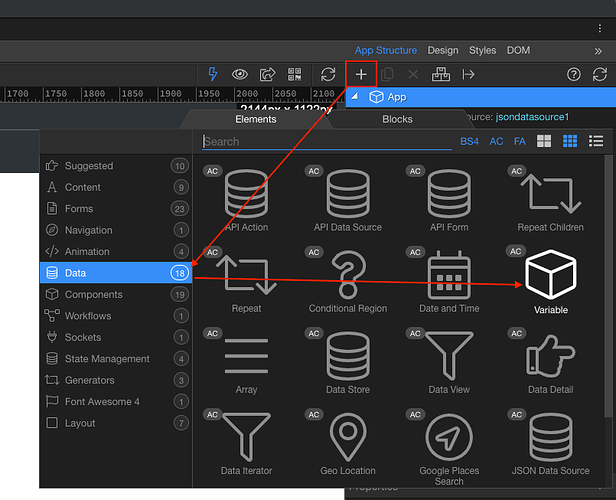Image resolution: width=616 pixels, height=500 pixels.
Task: Open the Font Awesome 4 category
Action: [x=116, y=401]
